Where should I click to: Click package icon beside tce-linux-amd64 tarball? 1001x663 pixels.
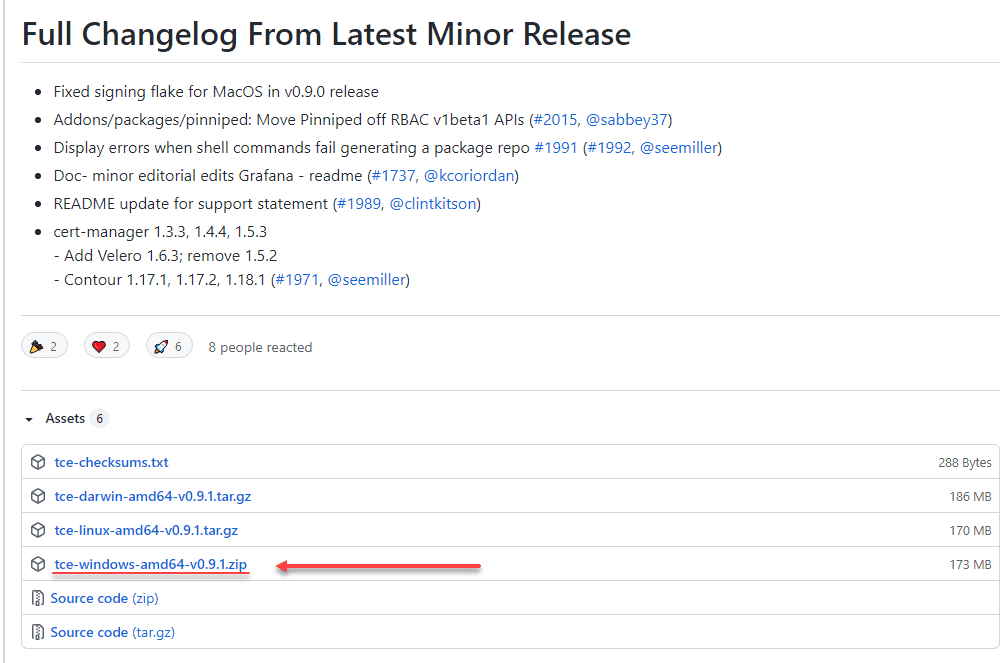point(38,530)
